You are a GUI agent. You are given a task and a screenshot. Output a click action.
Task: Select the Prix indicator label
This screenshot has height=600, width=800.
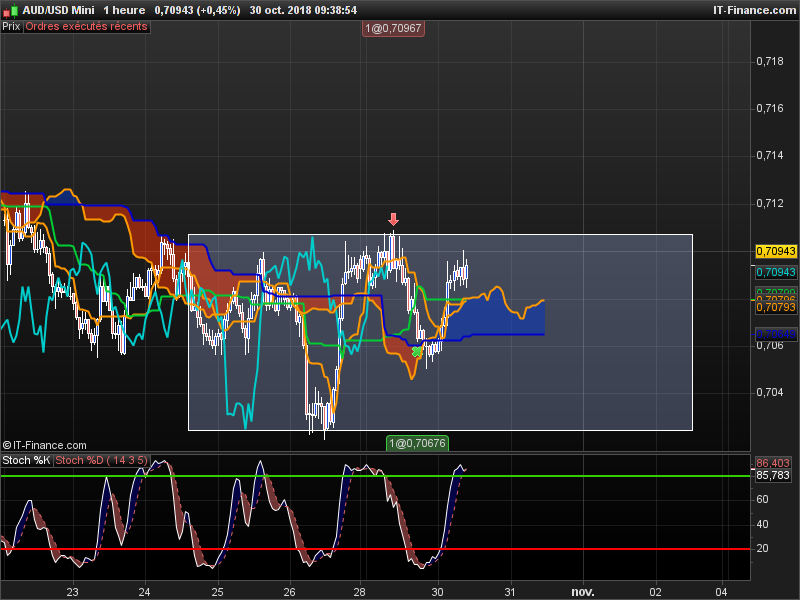pos(11,27)
